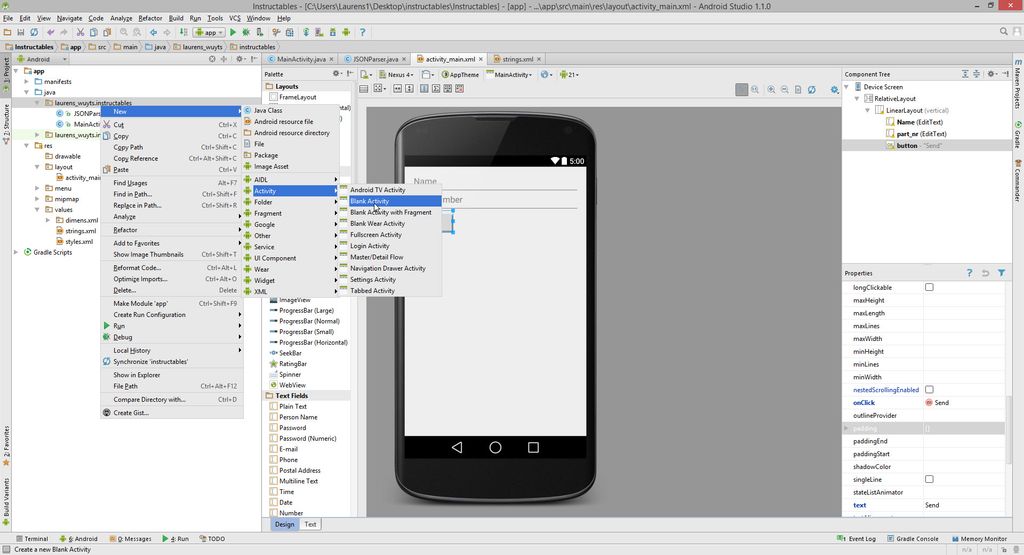
Task: Click the Properties help question mark icon
Action: tap(969, 273)
